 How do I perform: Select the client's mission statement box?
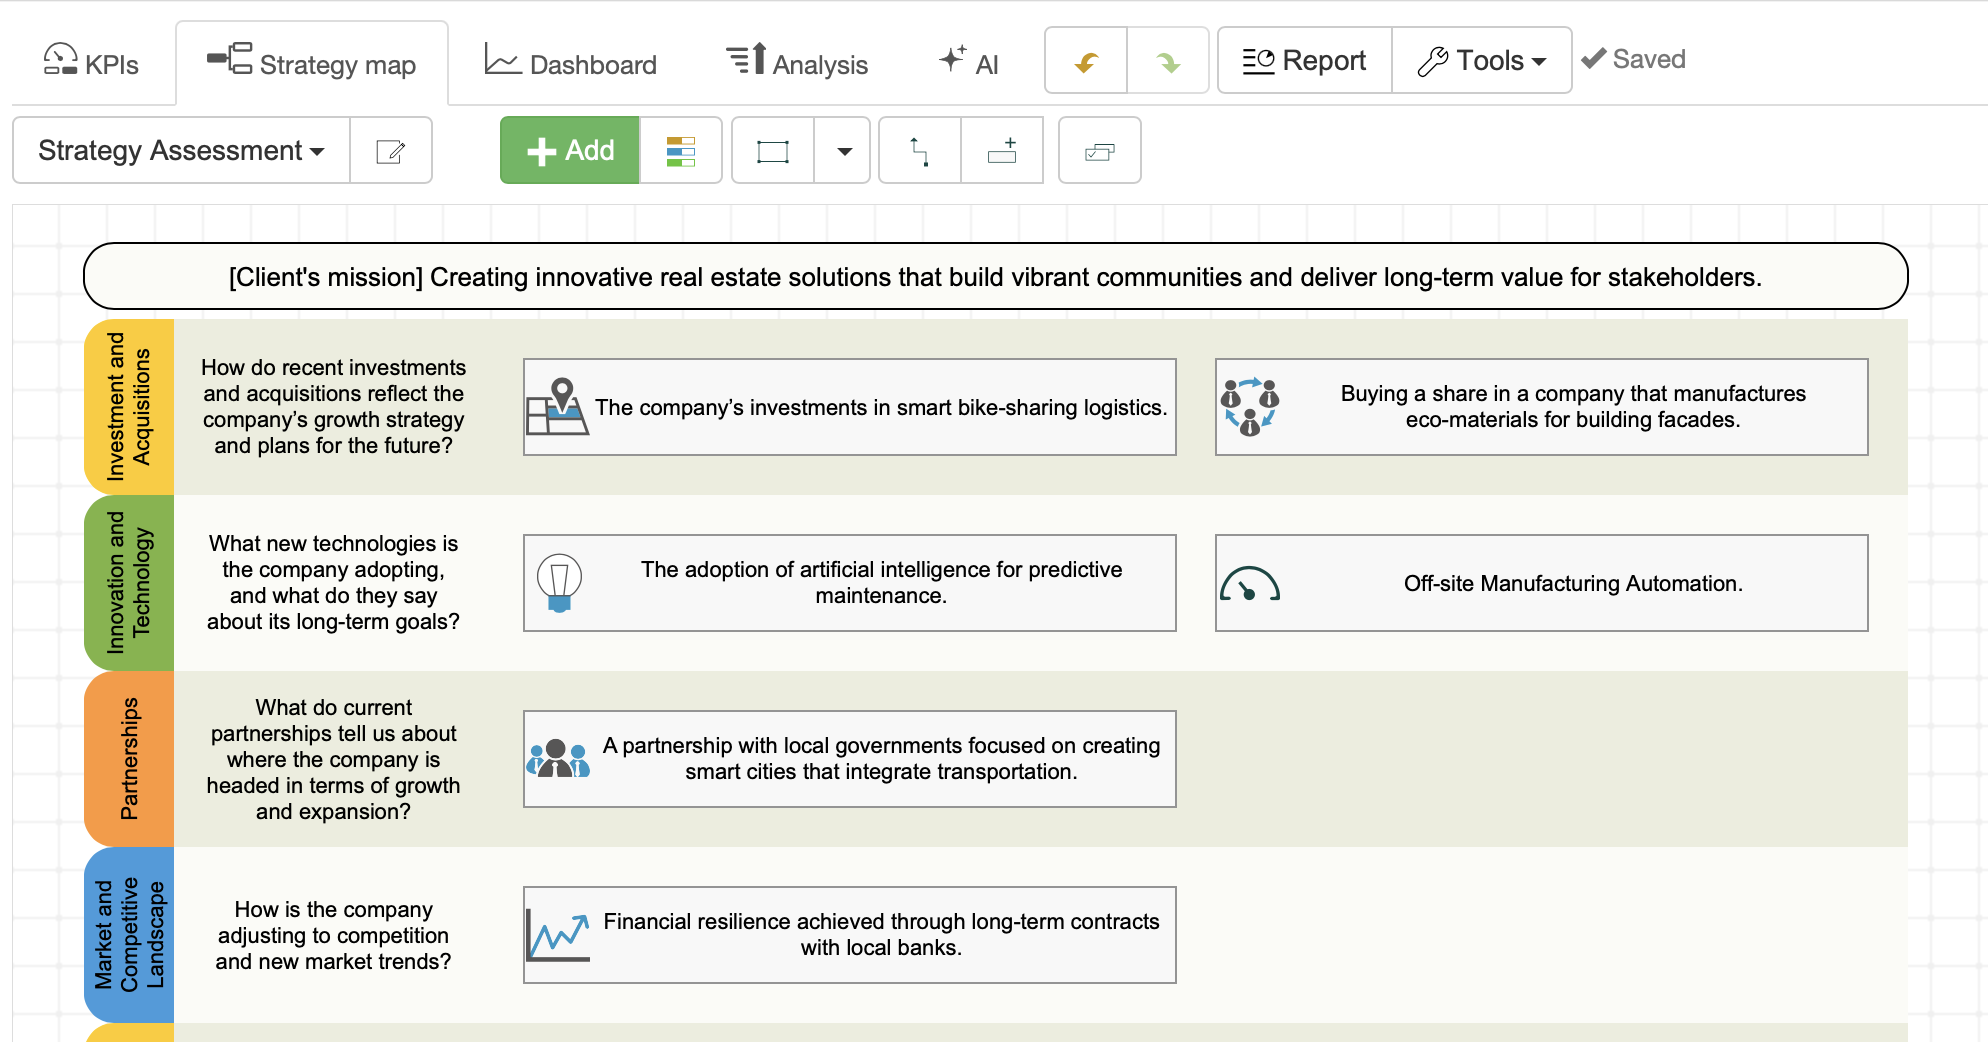(x=995, y=277)
